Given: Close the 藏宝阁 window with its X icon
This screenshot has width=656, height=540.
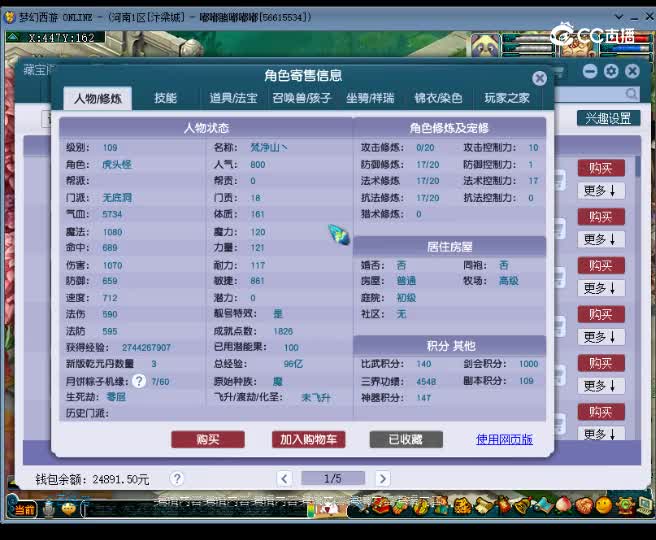Looking at the screenshot, I should 633,72.
